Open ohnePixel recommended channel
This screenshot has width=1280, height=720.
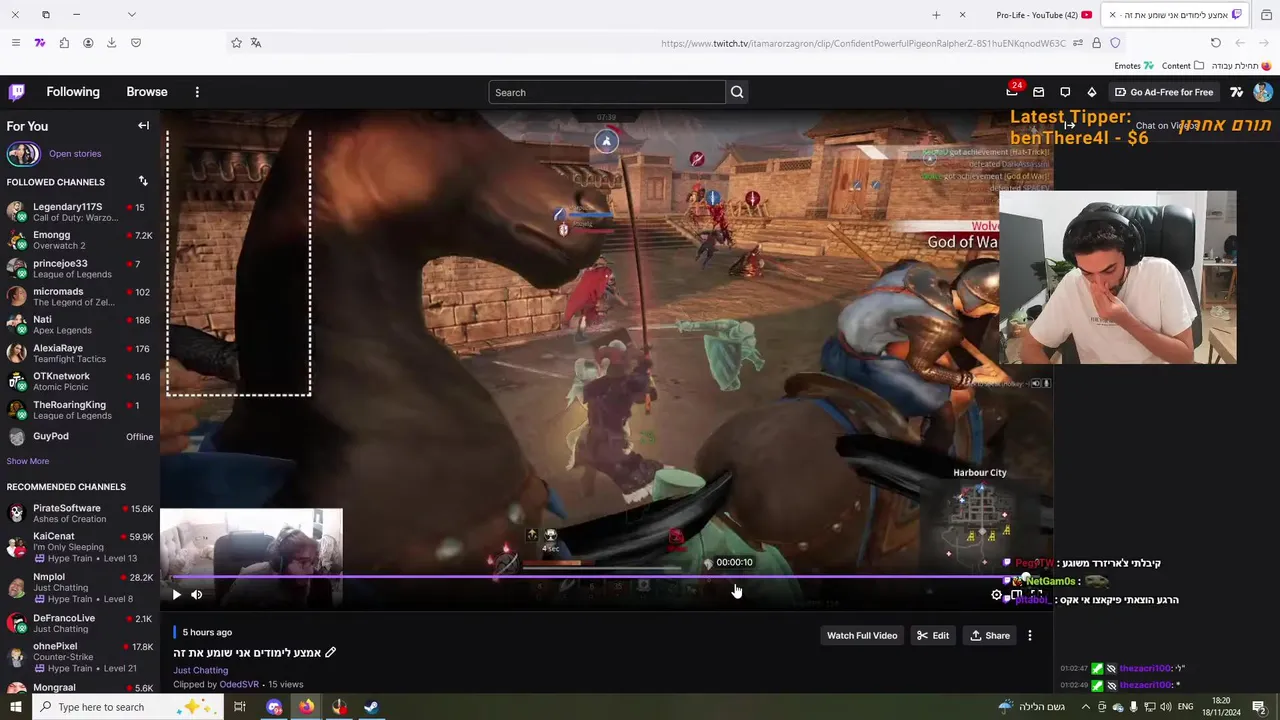(80, 657)
